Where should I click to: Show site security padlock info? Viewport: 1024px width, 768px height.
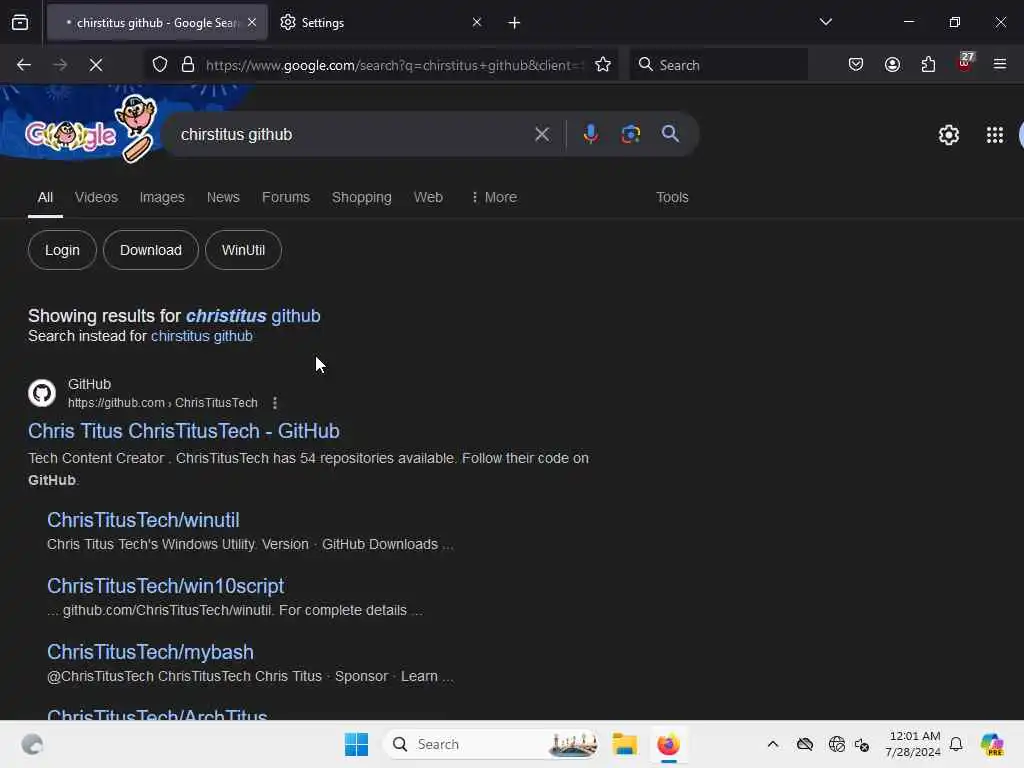[188, 65]
